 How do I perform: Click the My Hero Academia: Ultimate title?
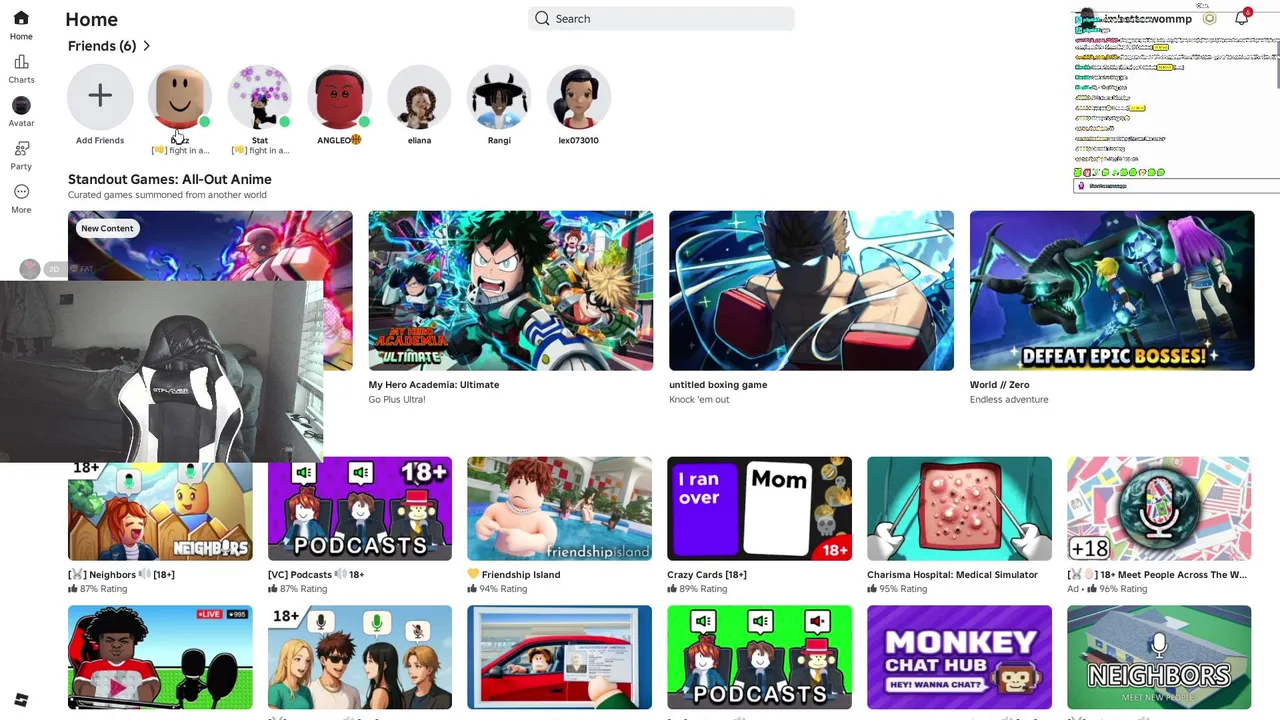click(433, 384)
